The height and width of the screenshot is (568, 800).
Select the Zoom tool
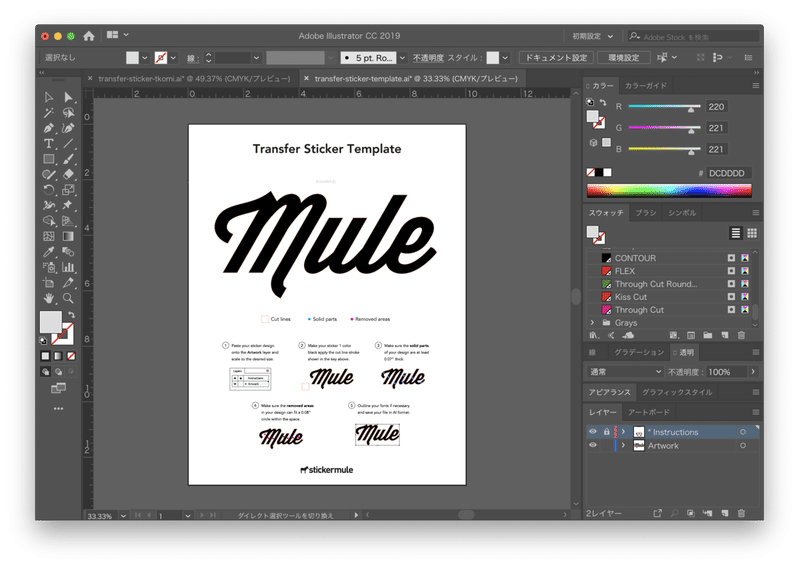(68, 298)
